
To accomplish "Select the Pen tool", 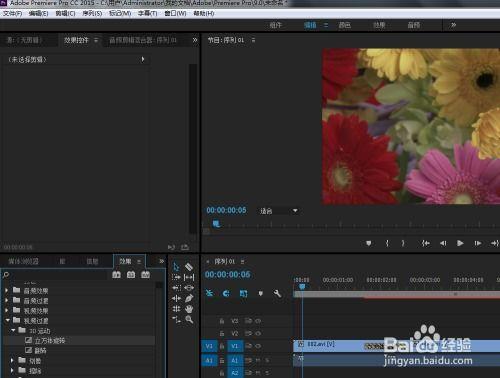I will (x=189, y=298).
